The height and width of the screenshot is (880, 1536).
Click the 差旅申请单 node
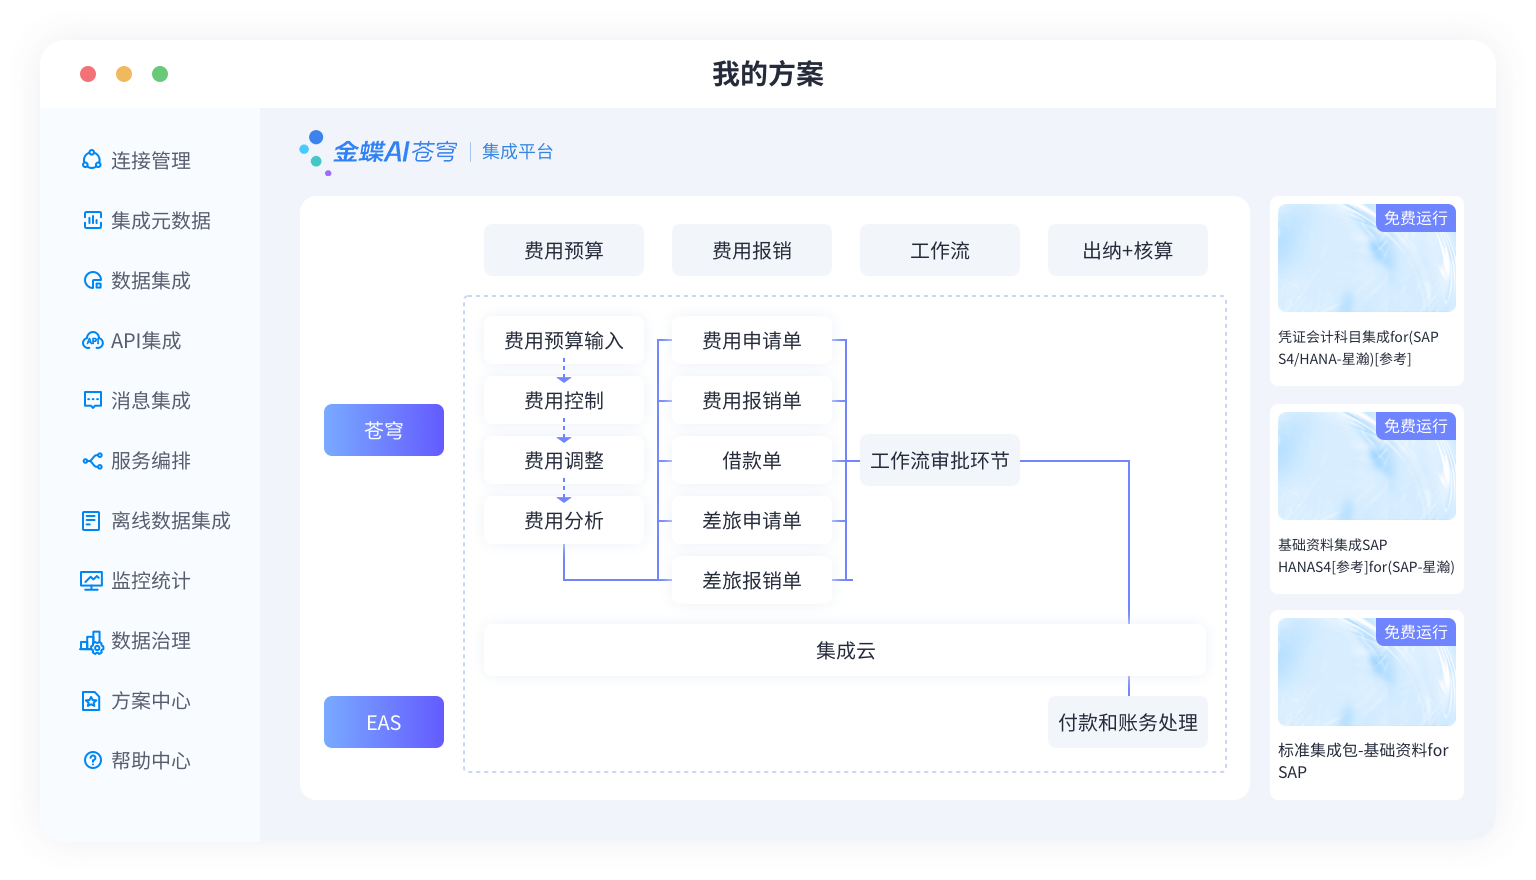[752, 520]
